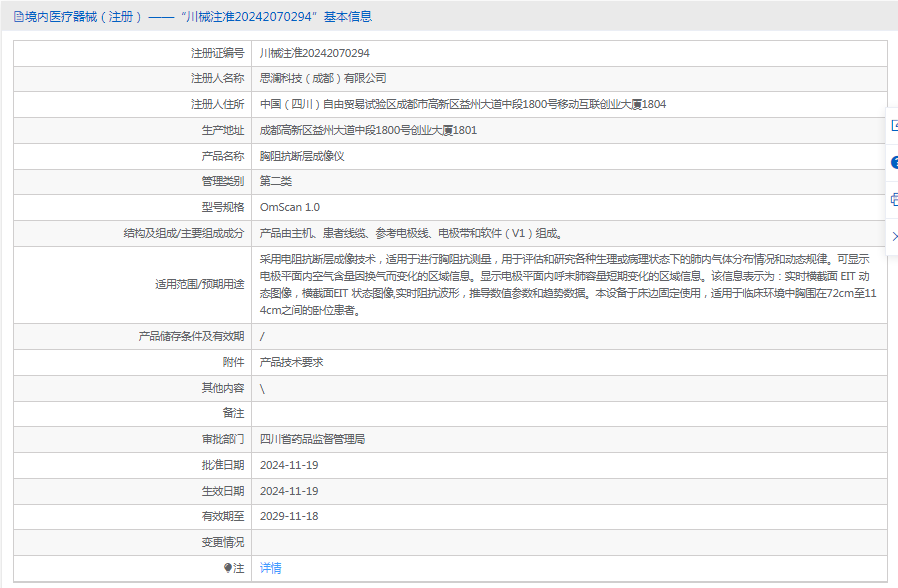Select the expiry date 2029-11-18
The width and height of the screenshot is (898, 588).
[x=289, y=516]
